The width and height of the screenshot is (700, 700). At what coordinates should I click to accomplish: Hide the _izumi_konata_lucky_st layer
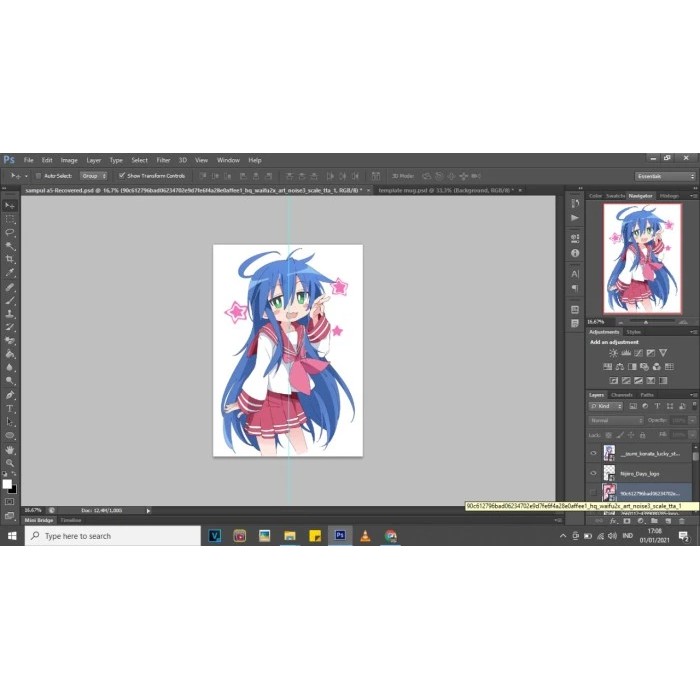pyautogui.click(x=593, y=453)
